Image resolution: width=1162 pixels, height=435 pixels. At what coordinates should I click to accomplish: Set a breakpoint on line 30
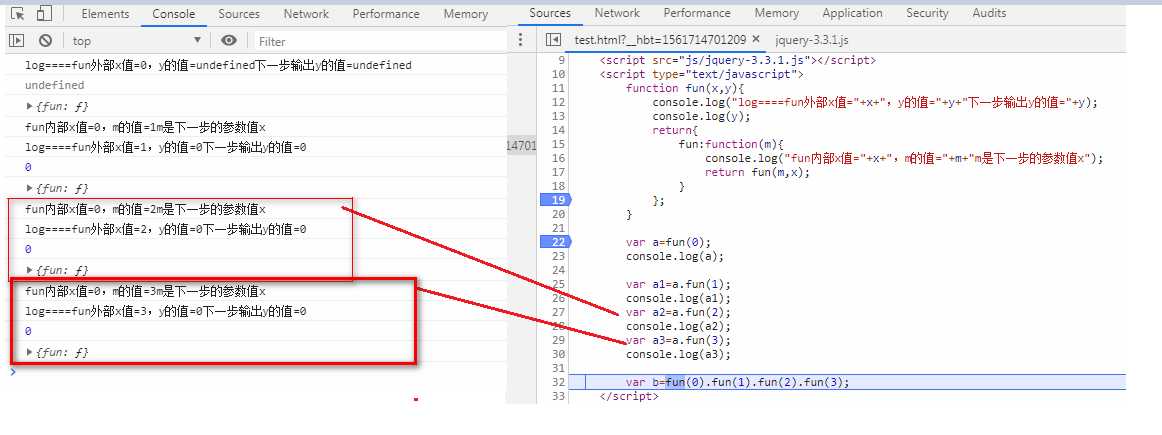pyautogui.click(x=559, y=354)
